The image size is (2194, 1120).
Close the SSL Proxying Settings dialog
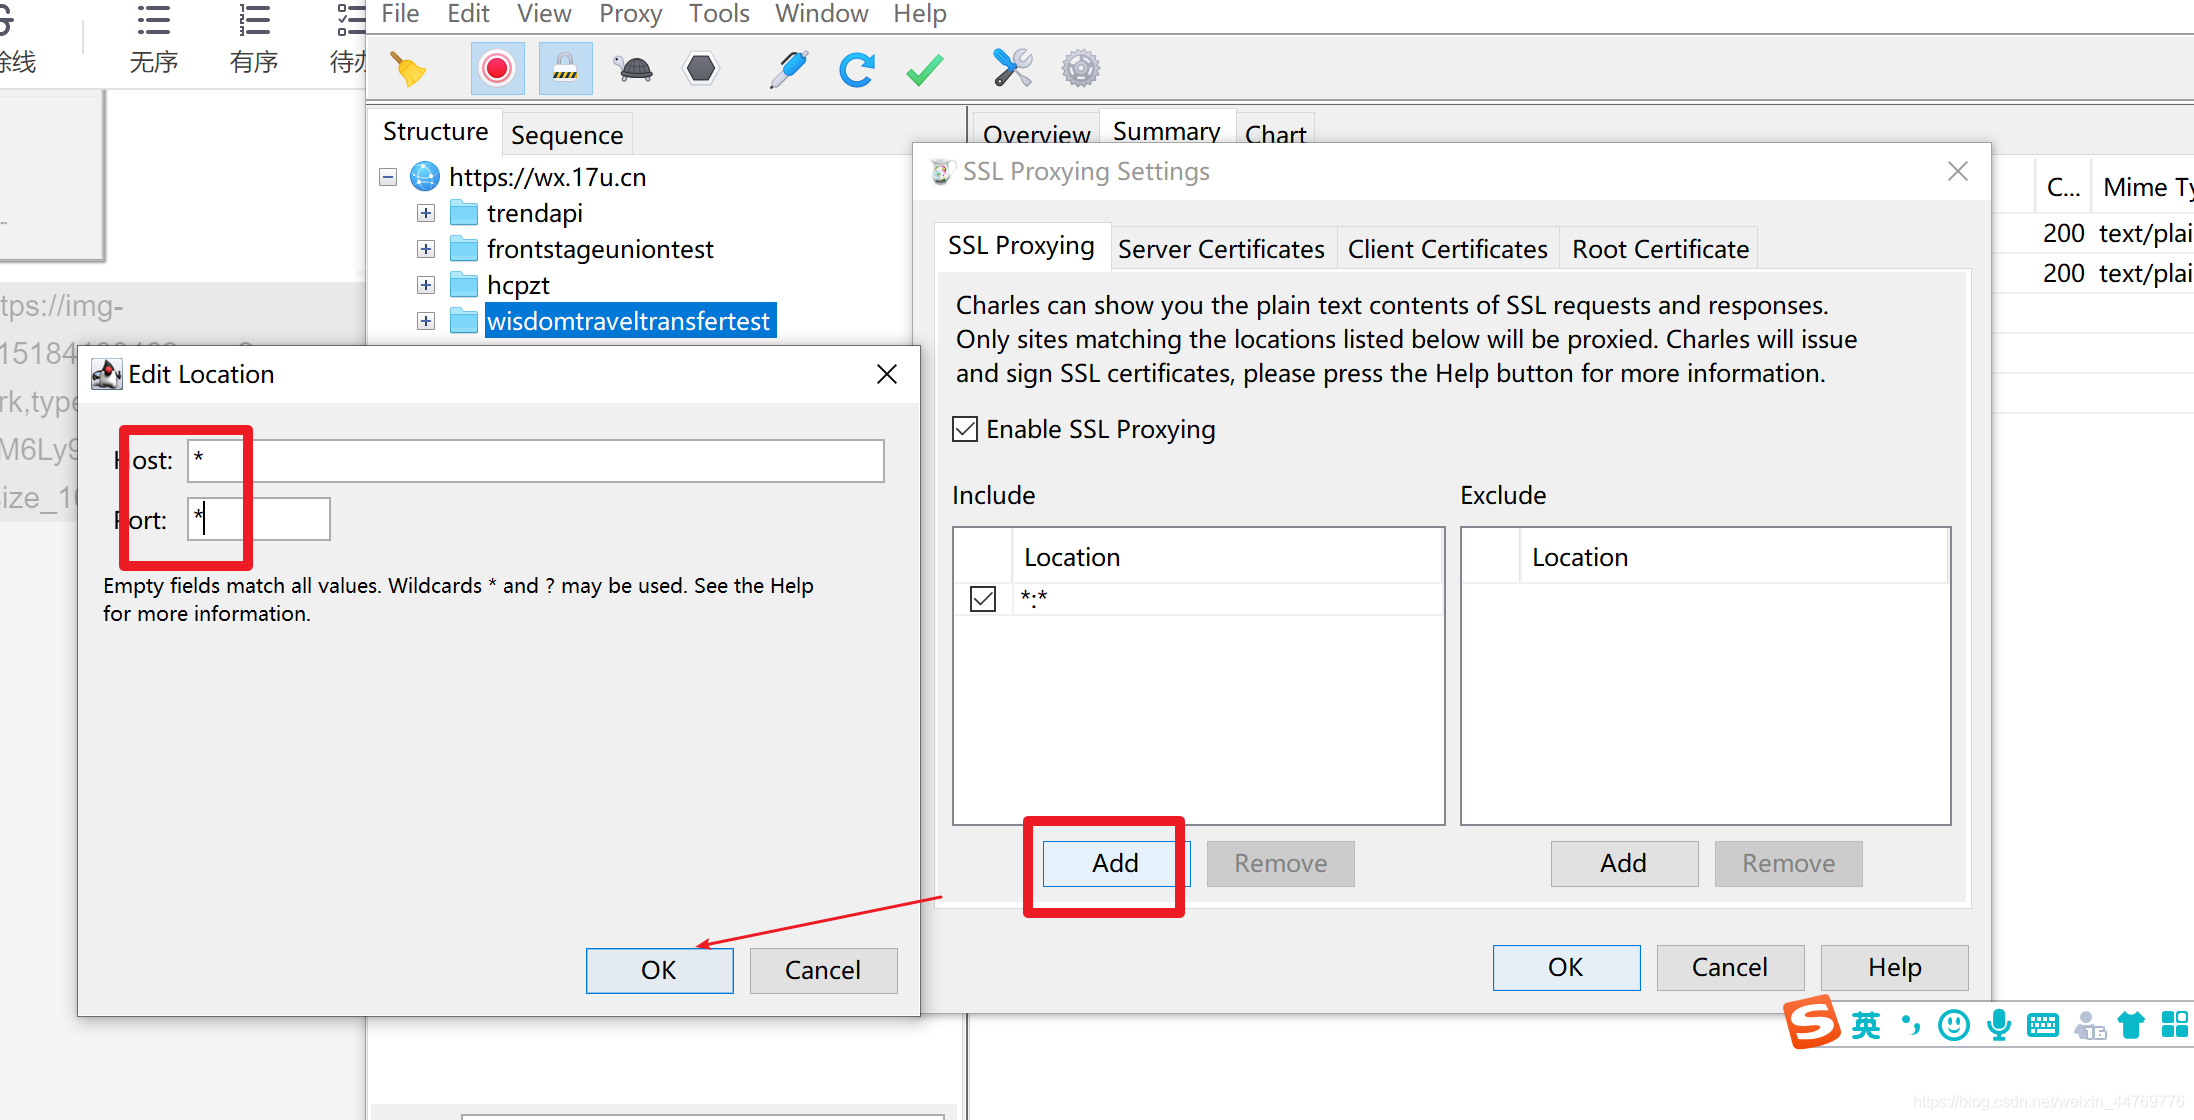(1958, 171)
